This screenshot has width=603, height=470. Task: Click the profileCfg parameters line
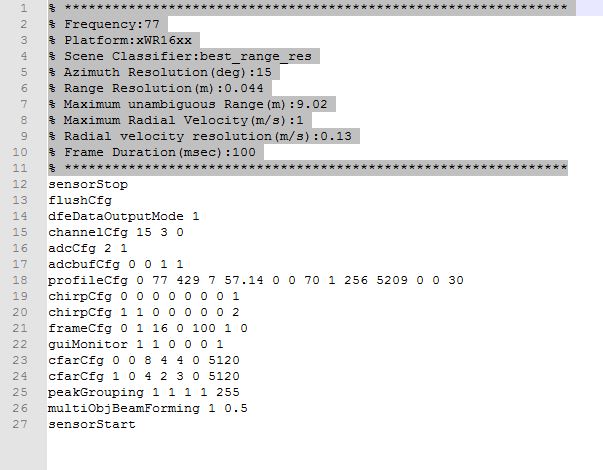pos(255,280)
